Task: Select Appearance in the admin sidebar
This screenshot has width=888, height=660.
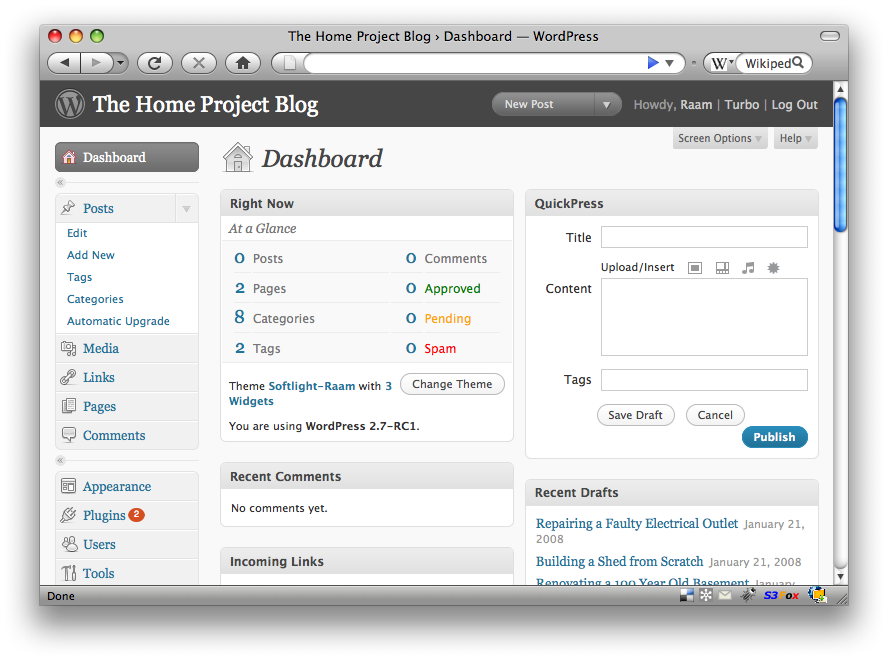Action: pos(117,487)
